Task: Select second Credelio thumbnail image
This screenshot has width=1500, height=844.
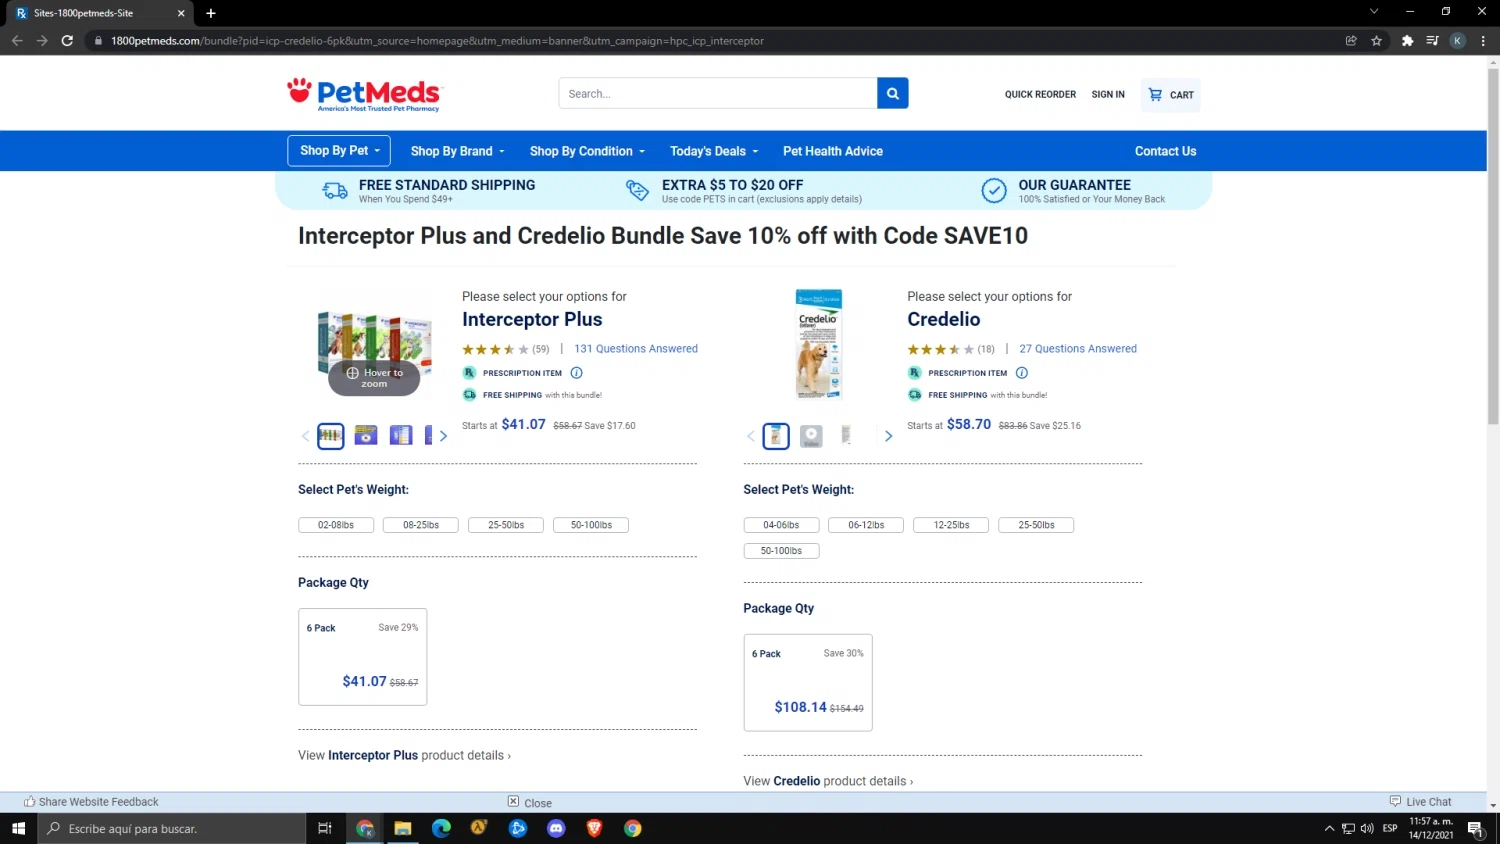Action: [811, 436]
